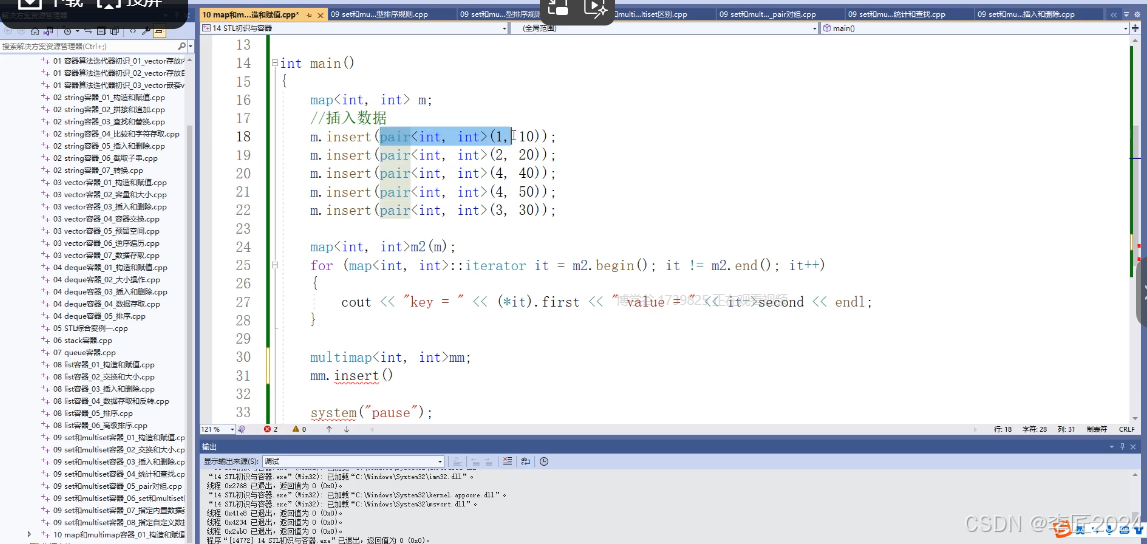Click the Solution Explorer search input field
This screenshot has width=1147, height=544.
(x=89, y=46)
